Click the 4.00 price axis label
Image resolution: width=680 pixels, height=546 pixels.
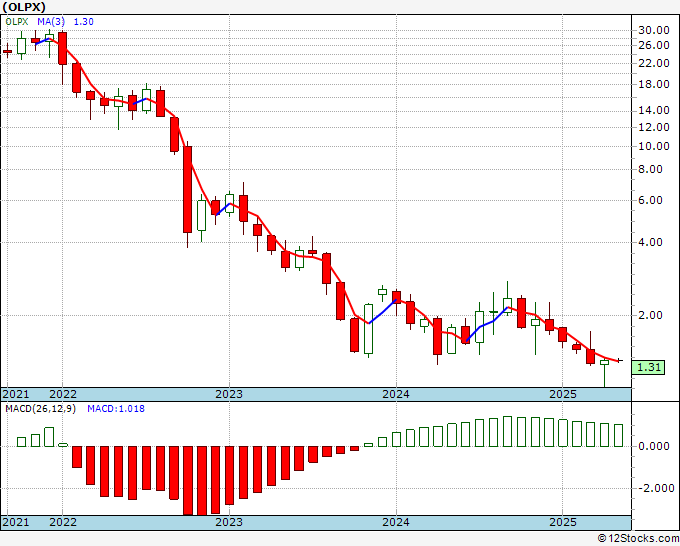(x=651, y=242)
